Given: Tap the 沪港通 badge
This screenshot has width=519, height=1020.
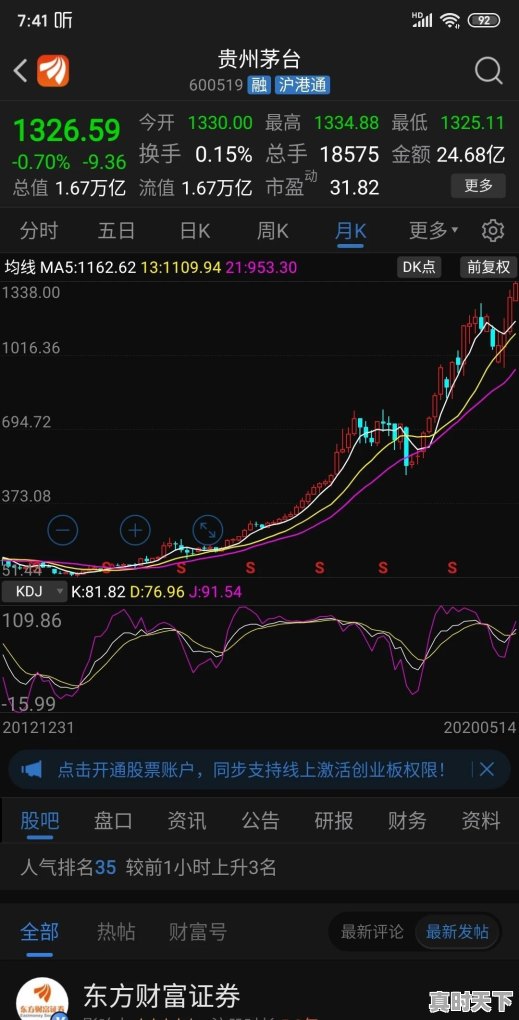Looking at the screenshot, I should click(302, 85).
